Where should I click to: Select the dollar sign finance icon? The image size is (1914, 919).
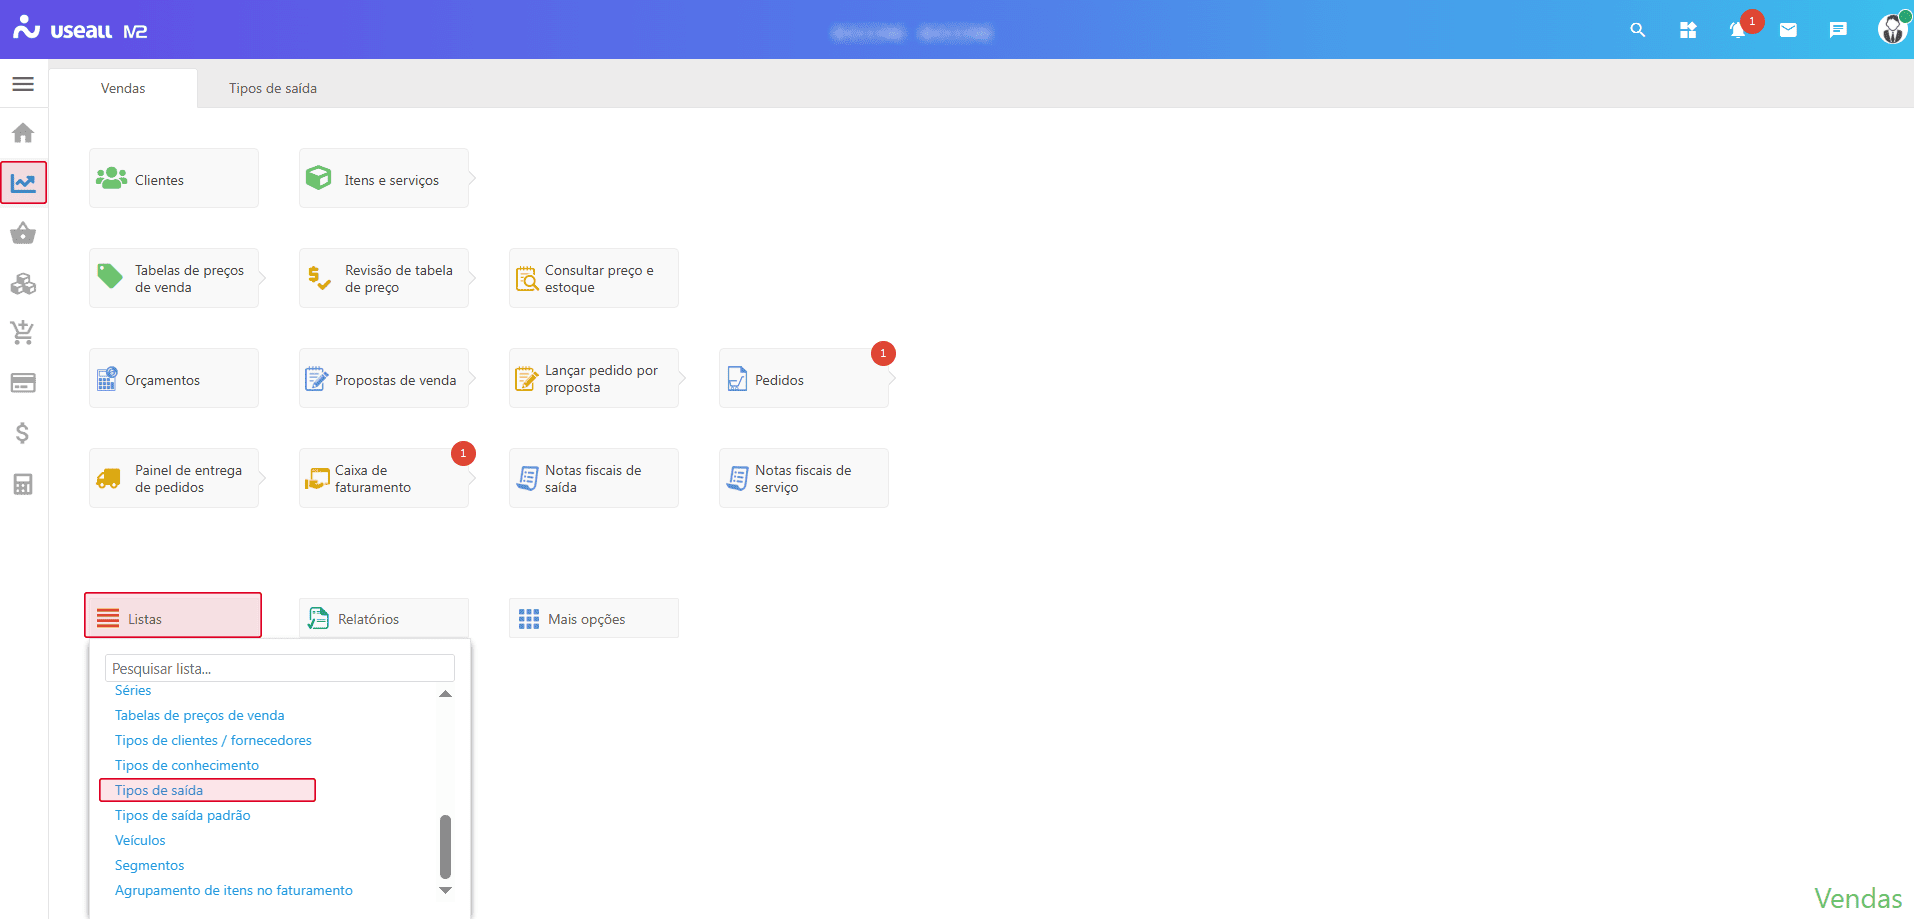23,433
